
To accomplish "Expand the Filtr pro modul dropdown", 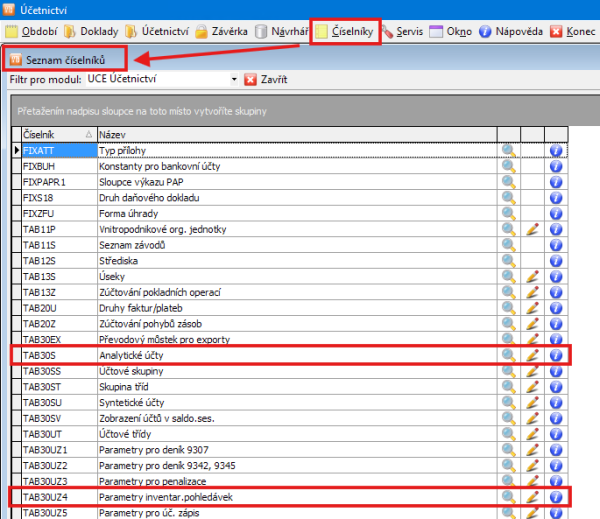I will click(x=234, y=79).
